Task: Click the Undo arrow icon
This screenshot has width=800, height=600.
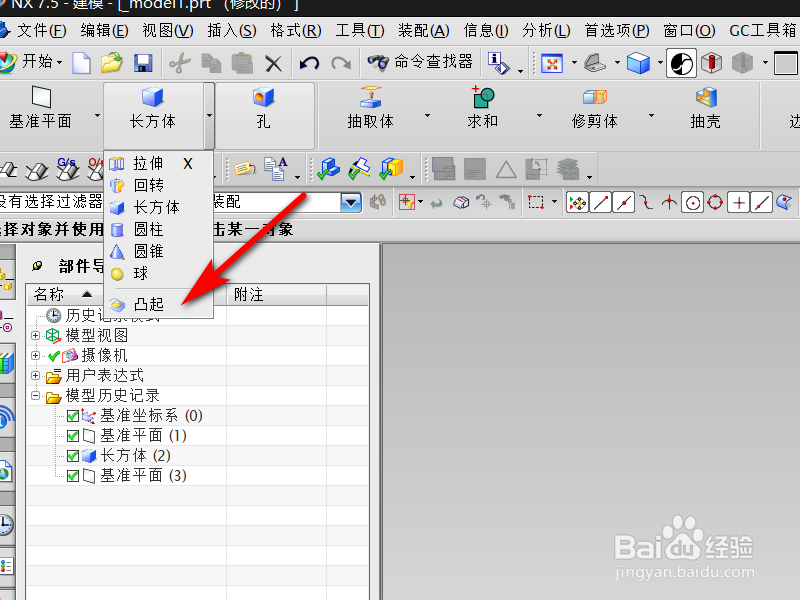Action: point(310,63)
